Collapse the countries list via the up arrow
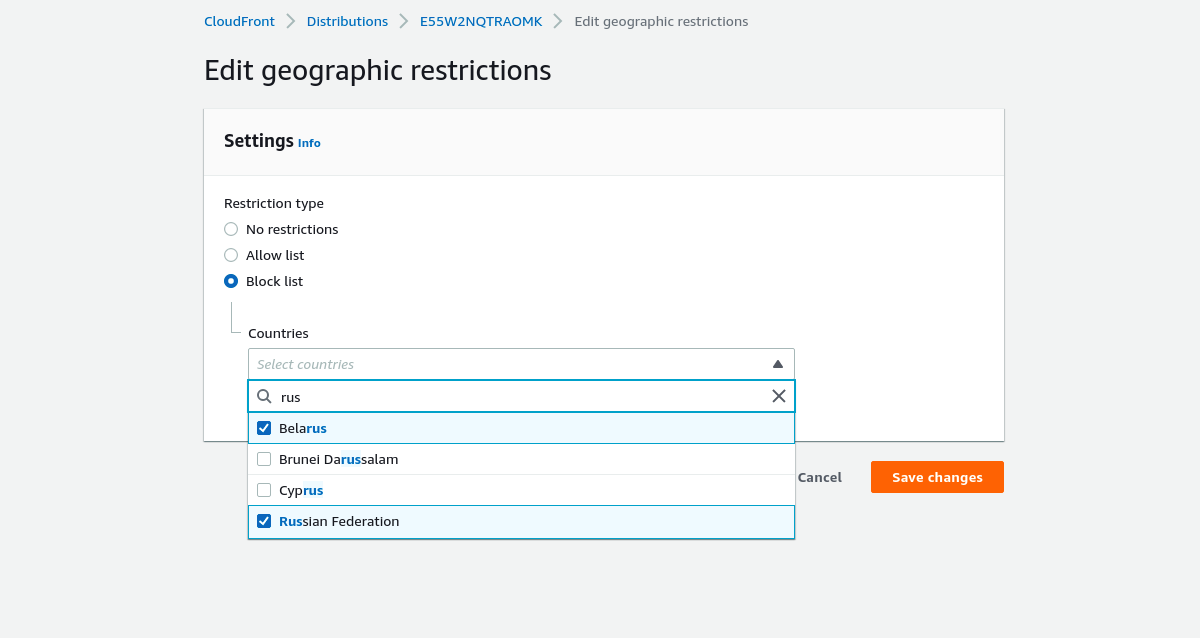The image size is (1200, 638). click(x=778, y=363)
